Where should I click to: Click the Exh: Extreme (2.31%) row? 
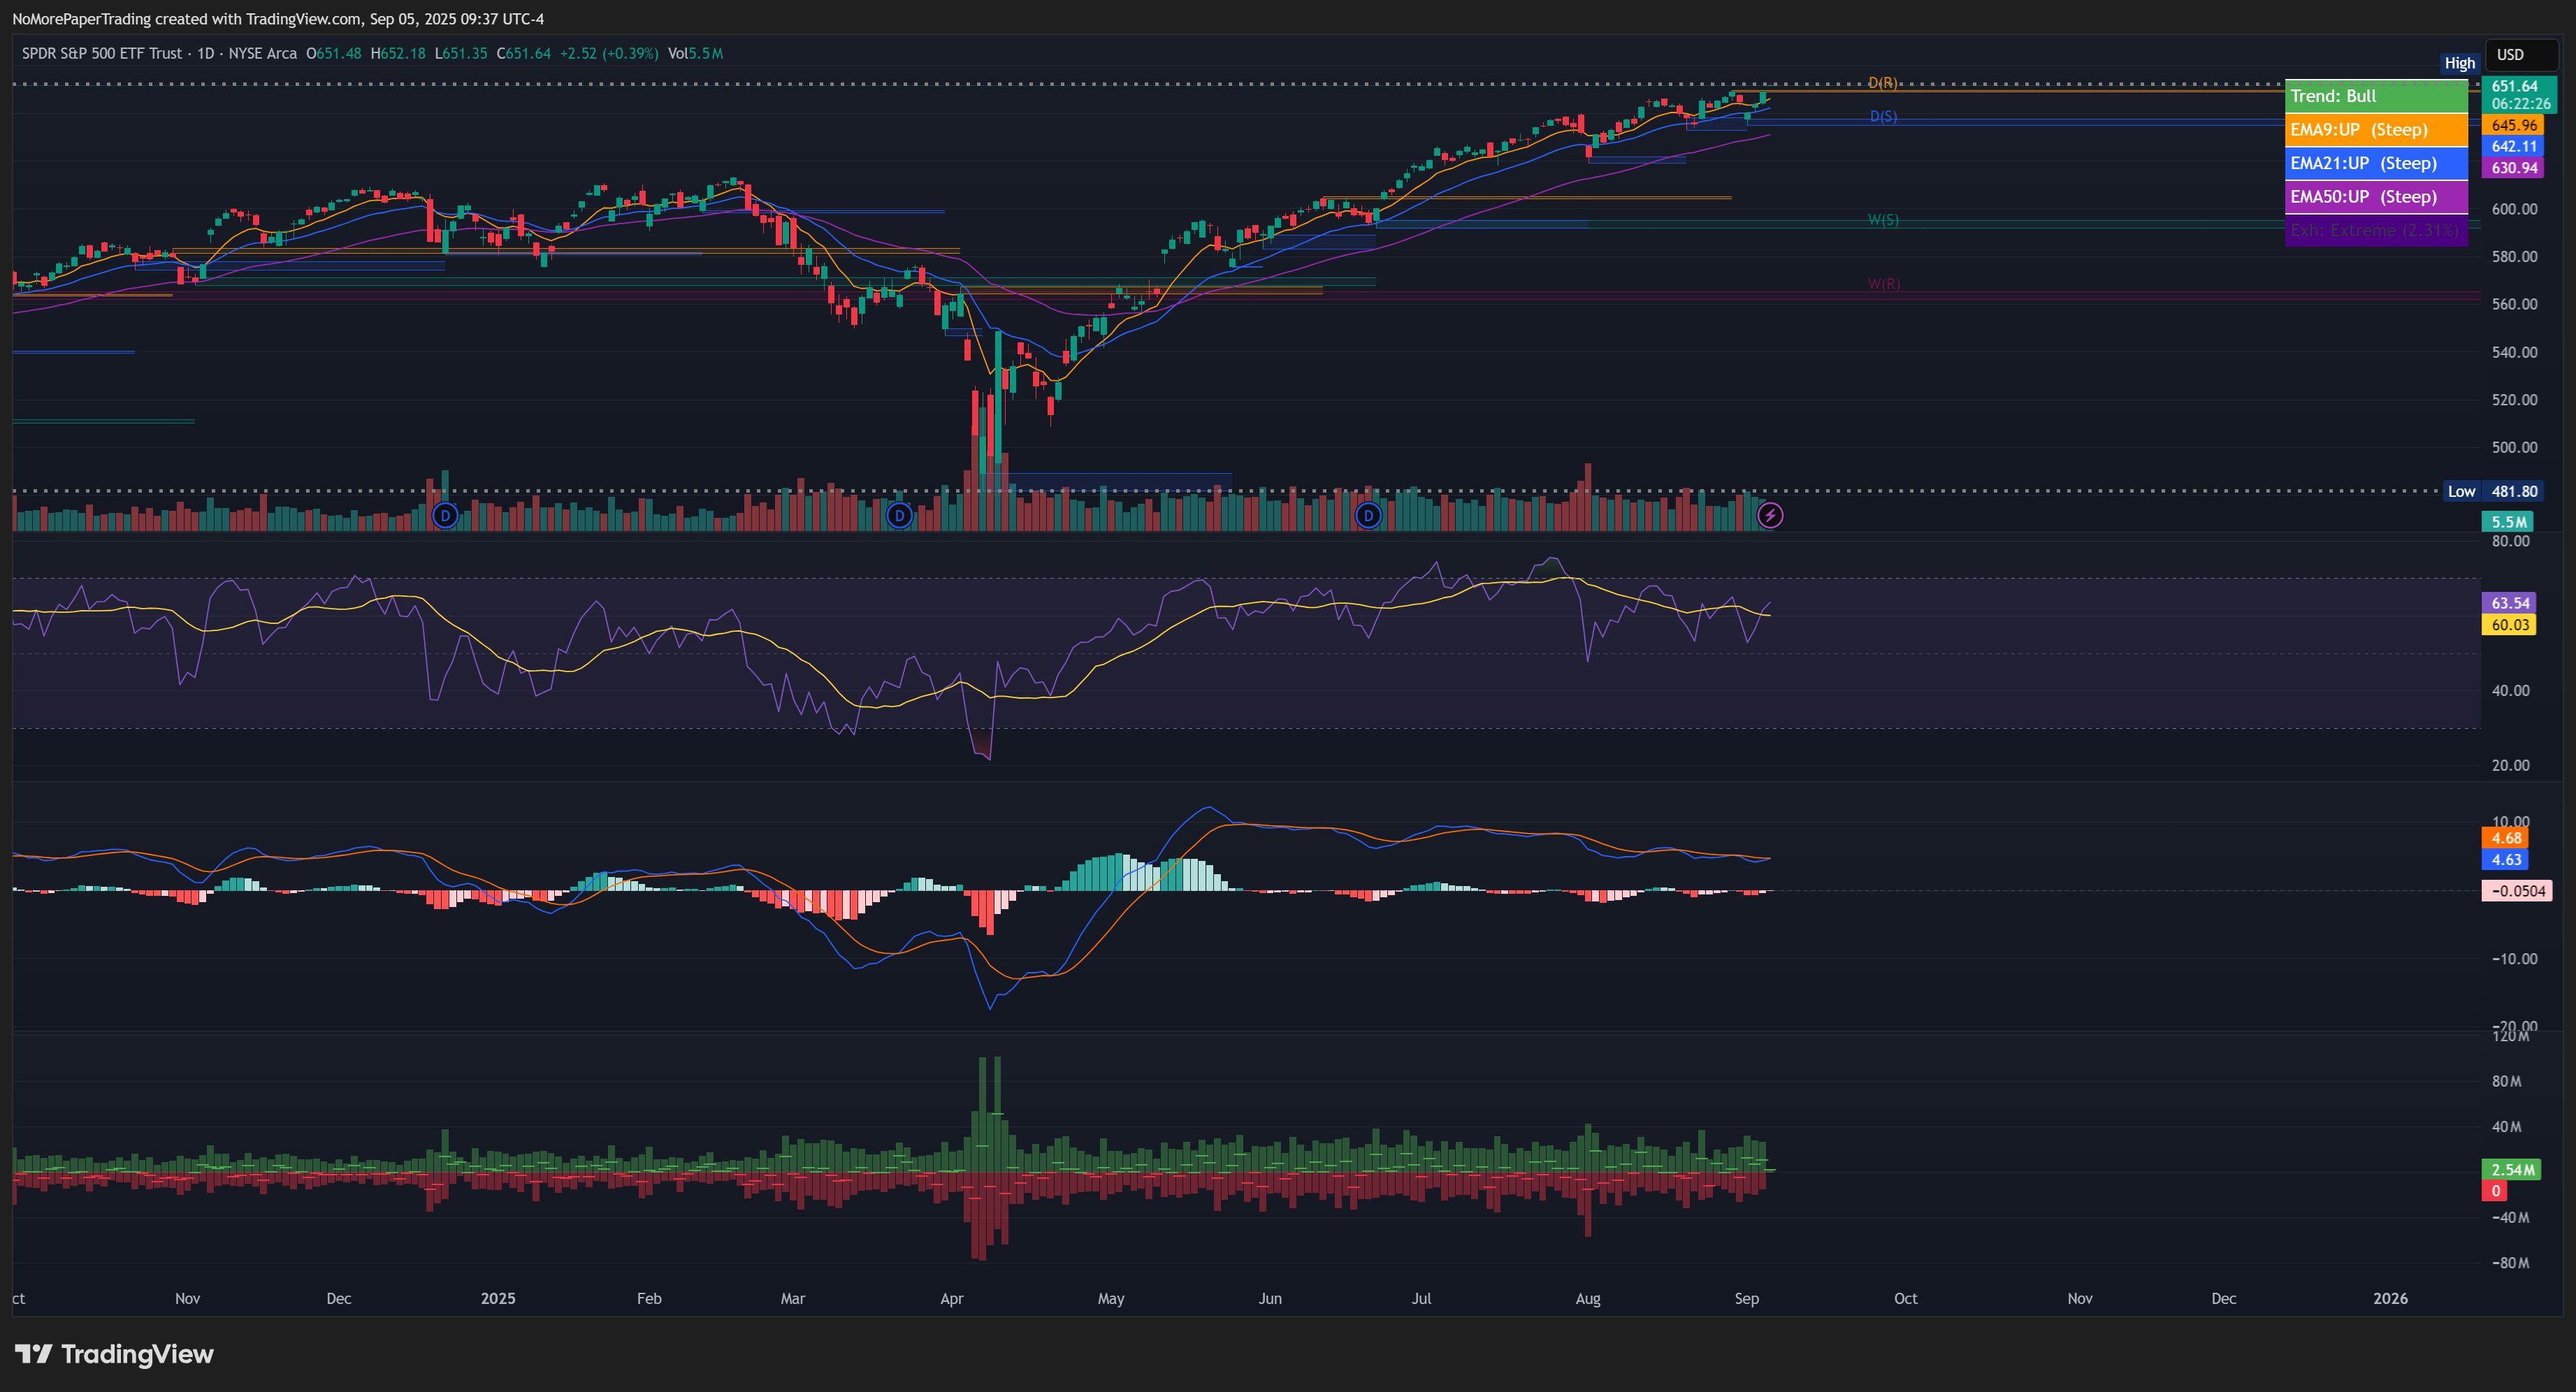point(2376,230)
